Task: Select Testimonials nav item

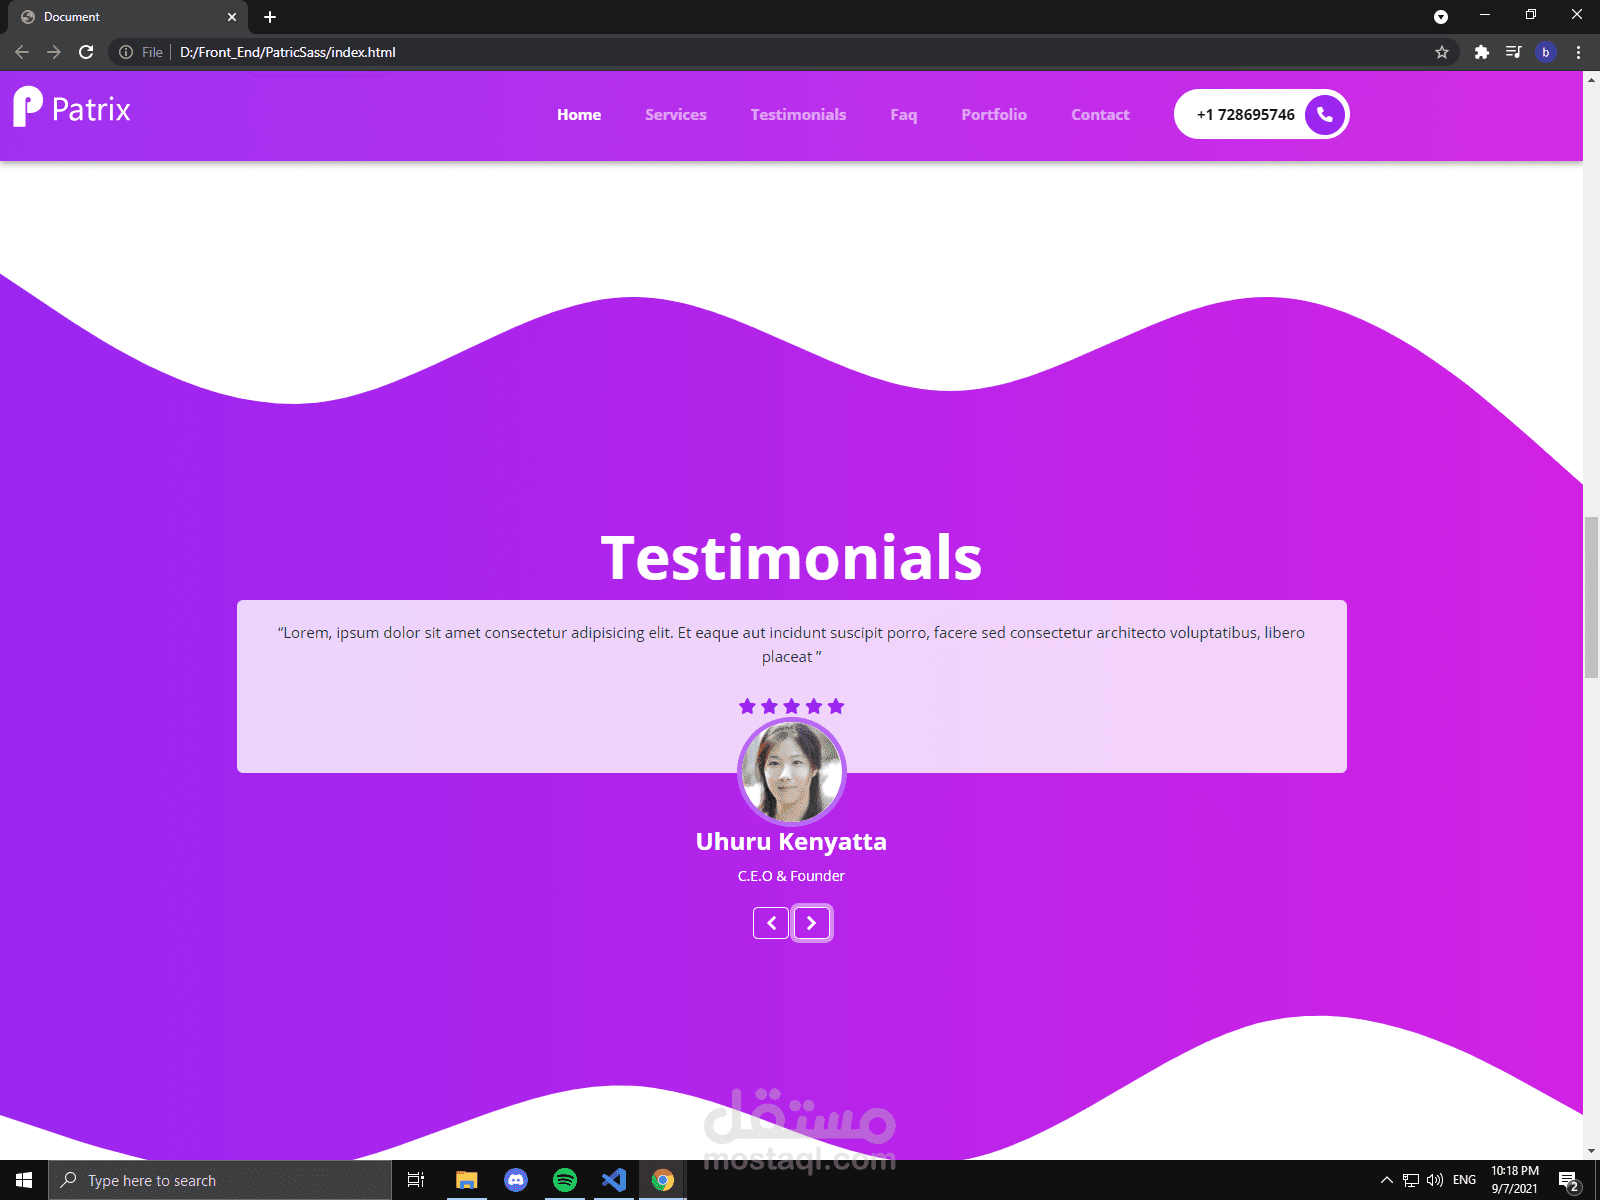Action: point(798,115)
